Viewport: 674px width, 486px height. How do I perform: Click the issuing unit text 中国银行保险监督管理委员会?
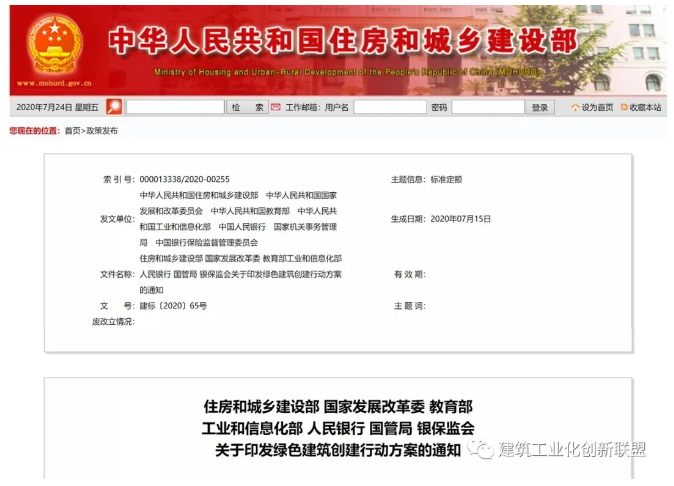[207, 242]
